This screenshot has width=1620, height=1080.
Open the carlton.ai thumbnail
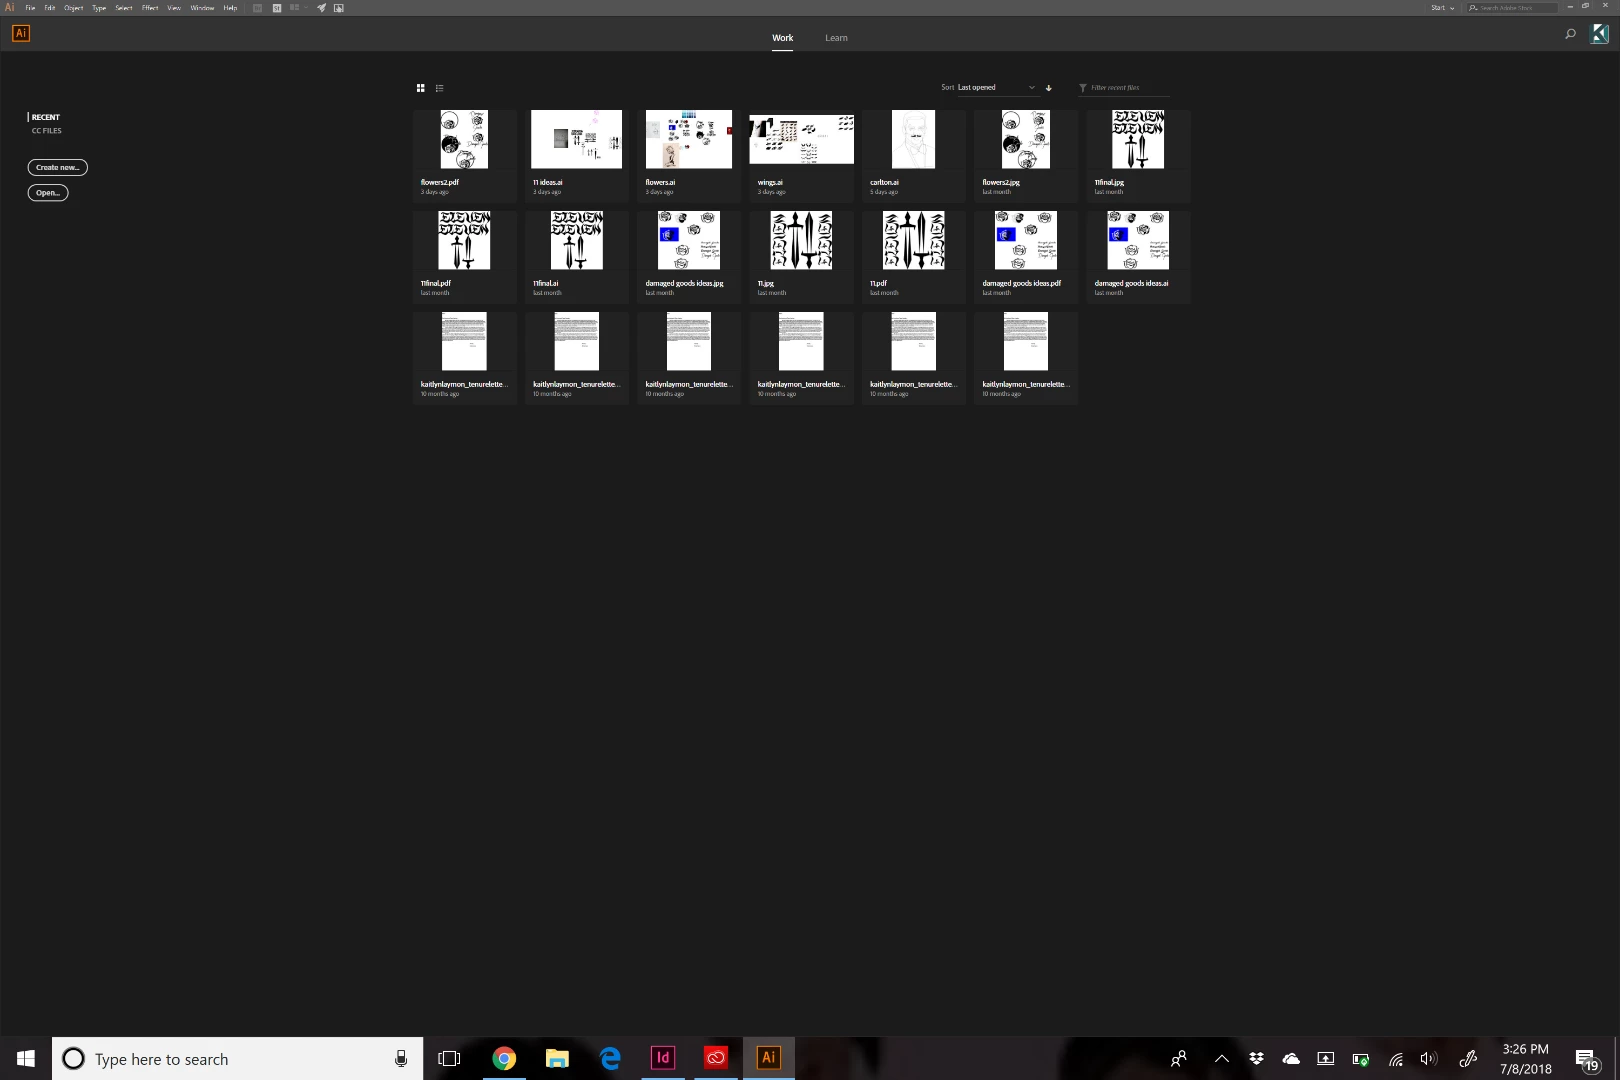(x=913, y=139)
